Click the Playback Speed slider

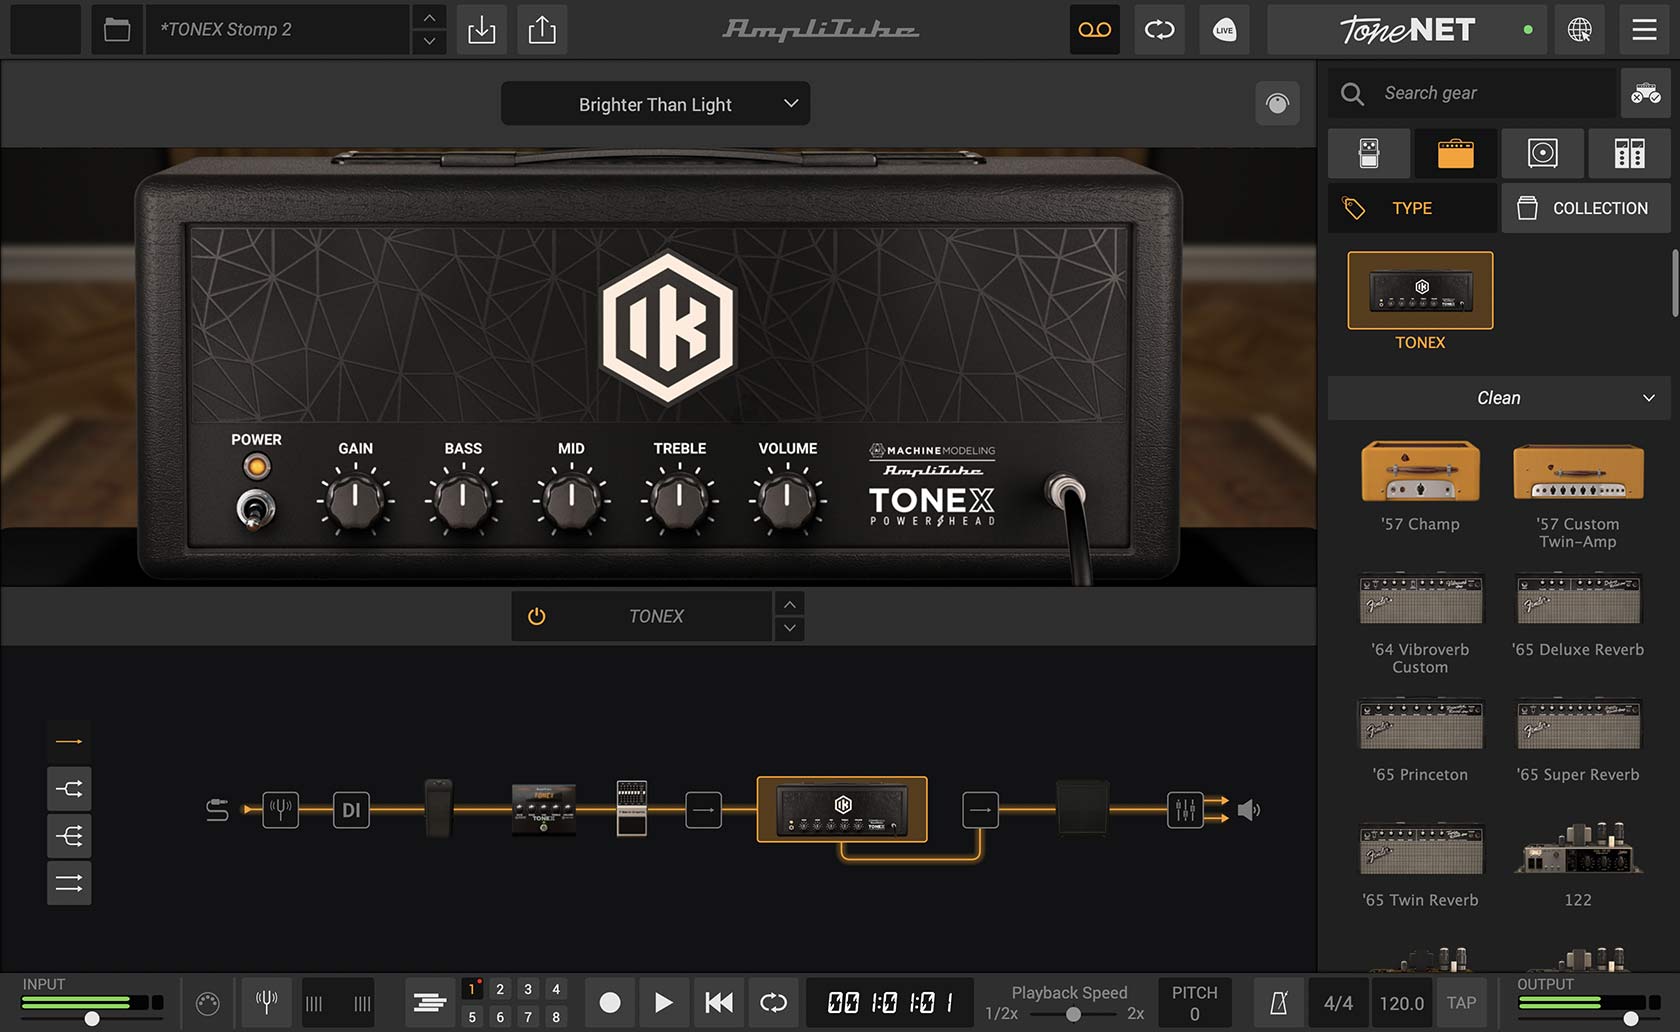coord(1074,1013)
